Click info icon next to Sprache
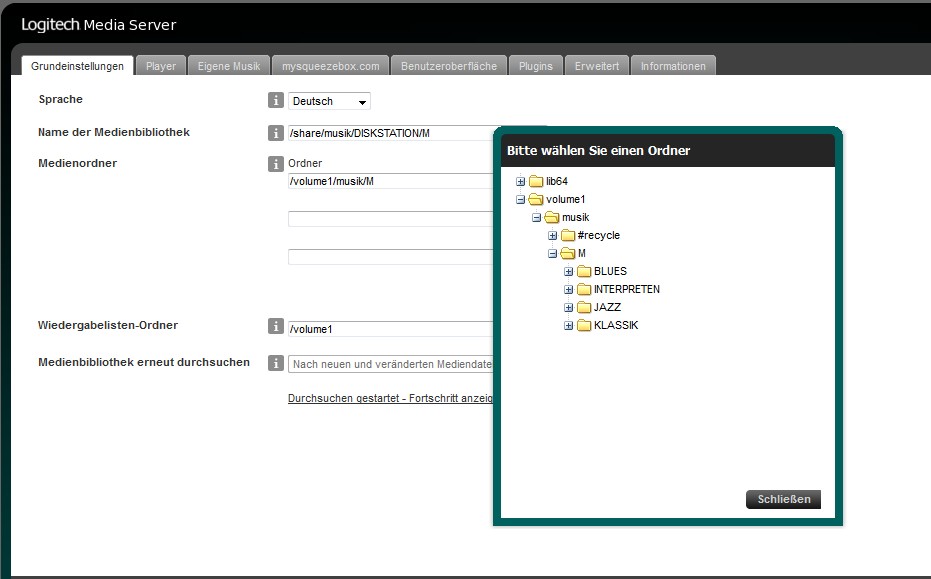This screenshot has width=931, height=579. click(276, 100)
